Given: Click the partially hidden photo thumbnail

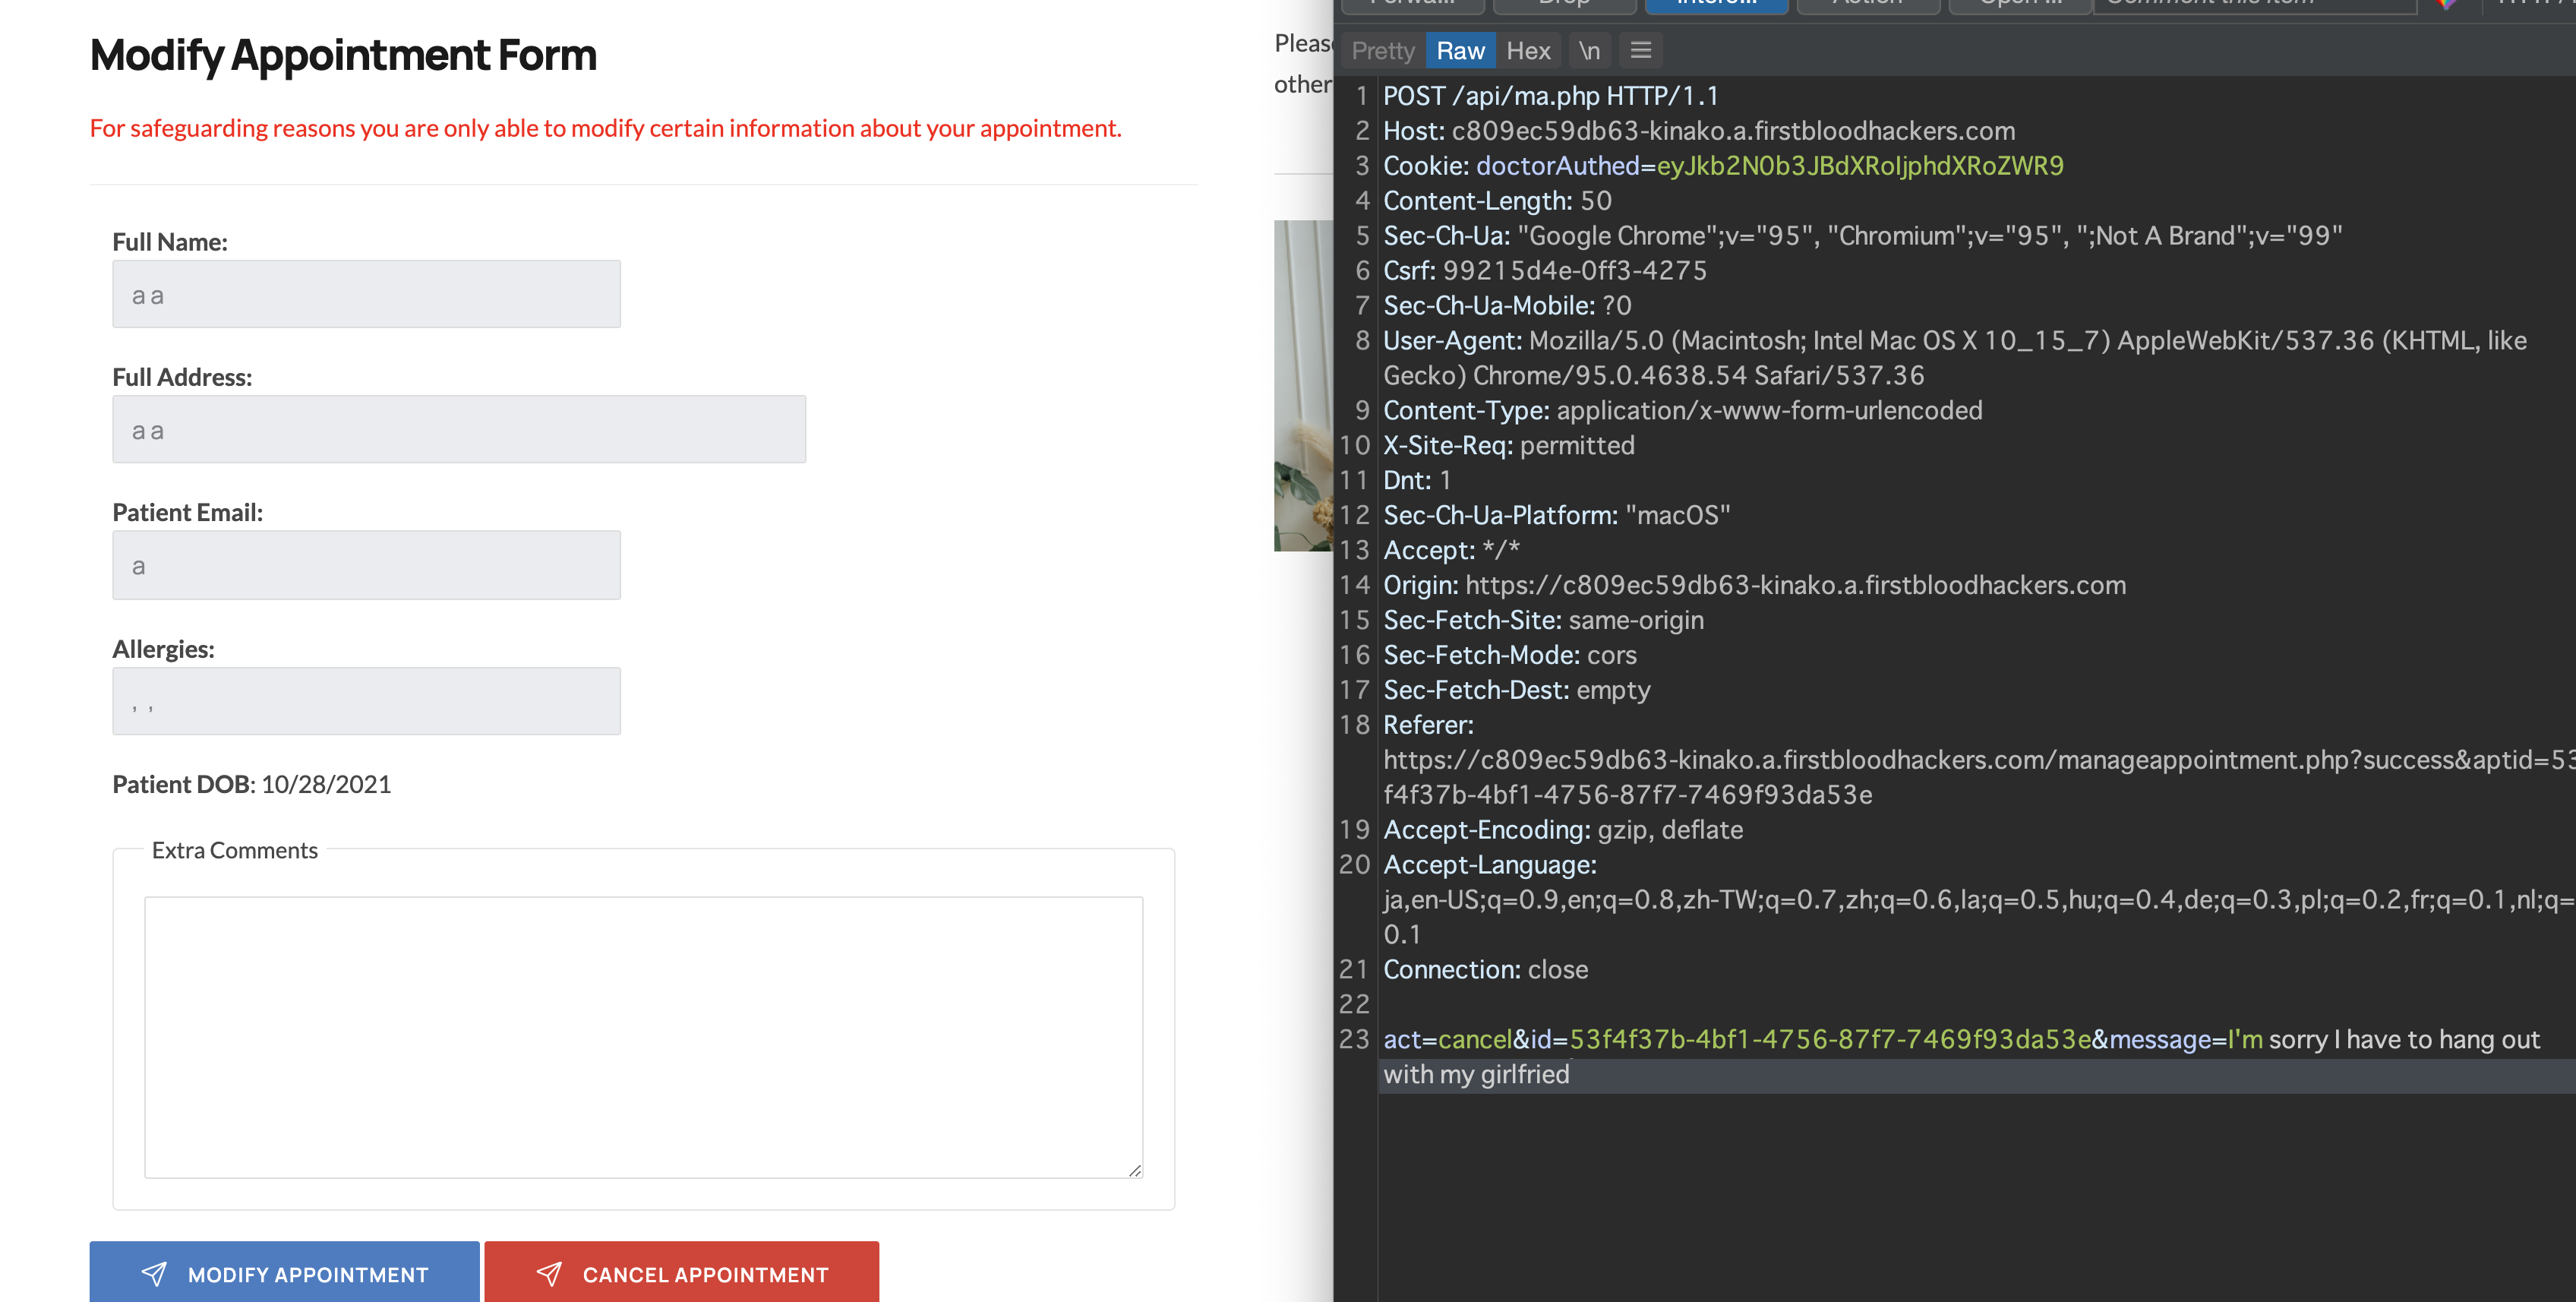Looking at the screenshot, I should point(1303,385).
